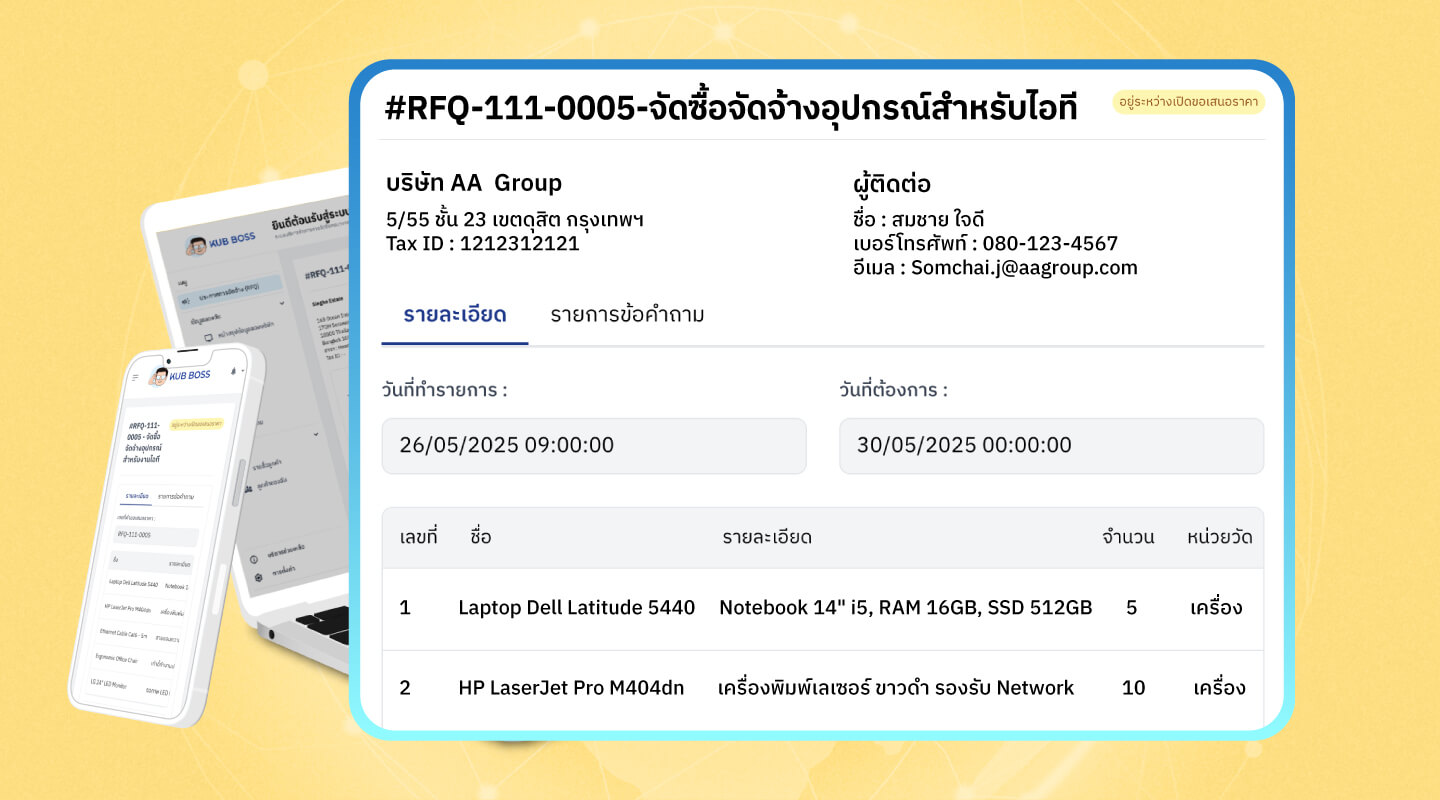This screenshot has height=800, width=1440.
Task: Open the รายการข้อคำถาม tab
Action: coord(627,315)
